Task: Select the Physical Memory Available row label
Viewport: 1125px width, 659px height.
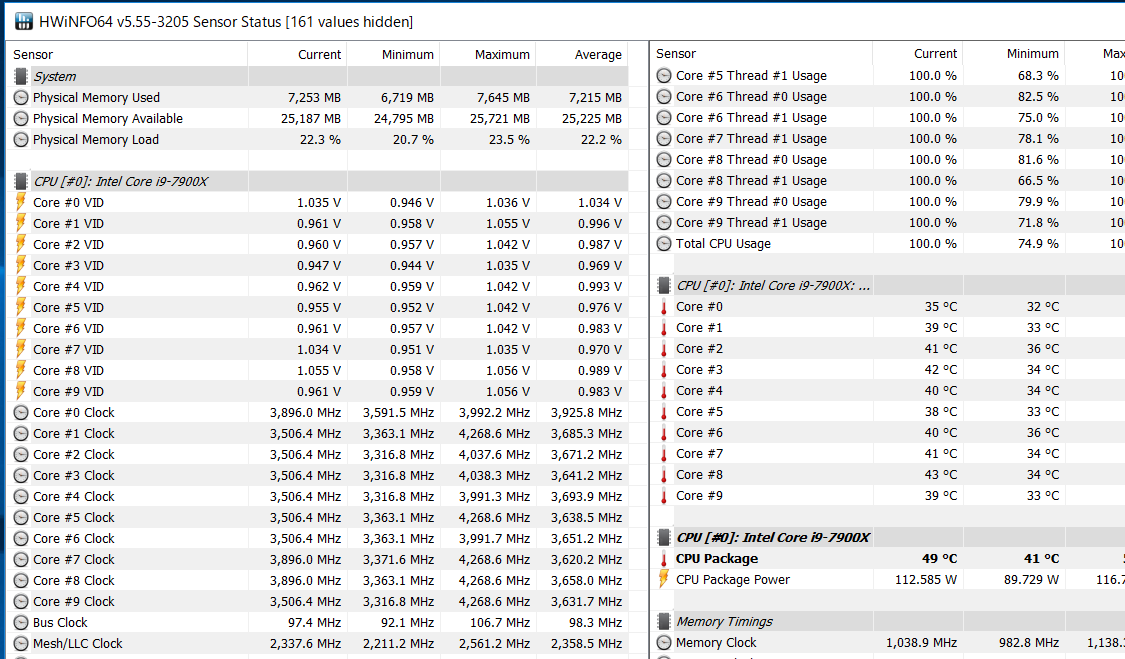Action: click(108, 118)
